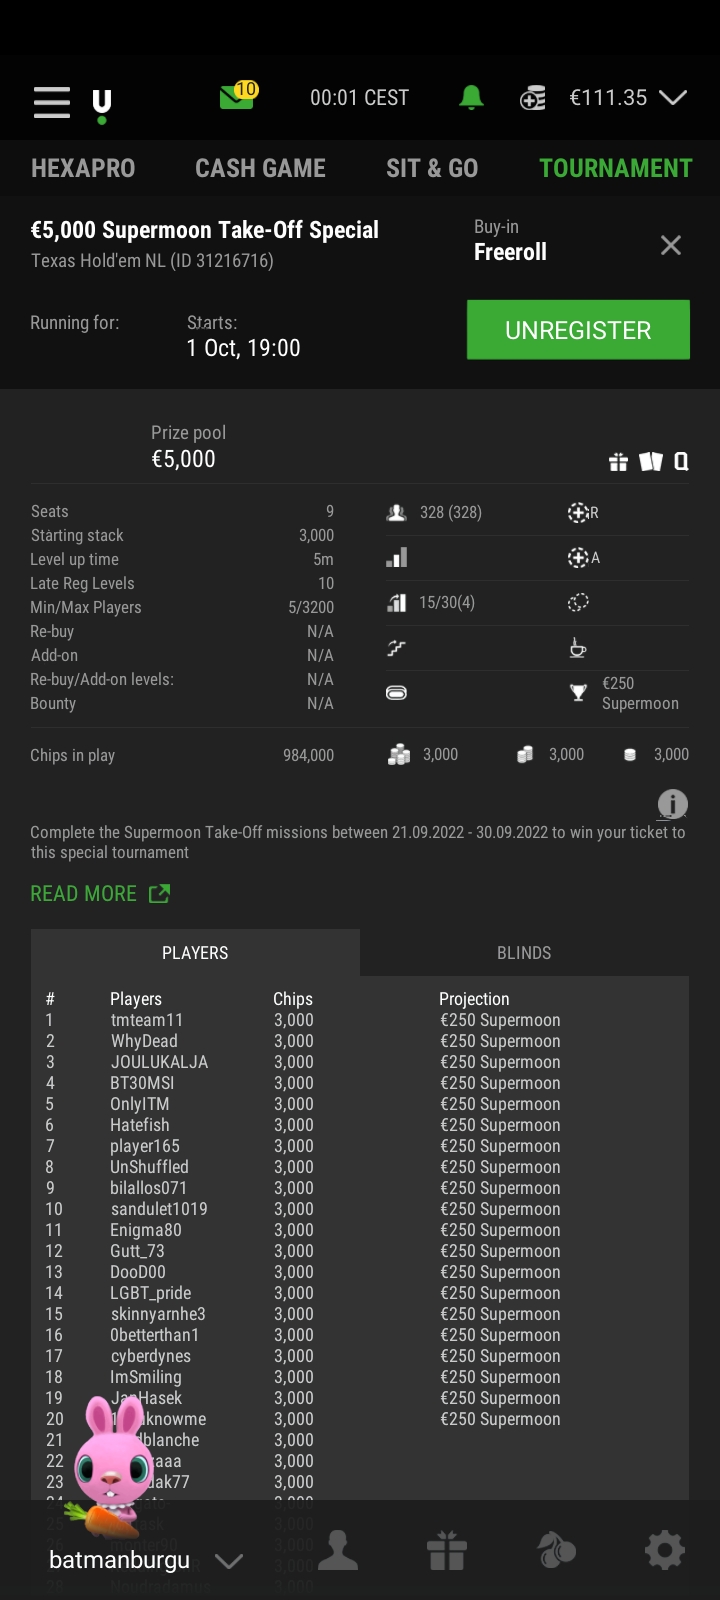Close the tournament details panel
The width and height of the screenshot is (720, 1600).
(671, 245)
